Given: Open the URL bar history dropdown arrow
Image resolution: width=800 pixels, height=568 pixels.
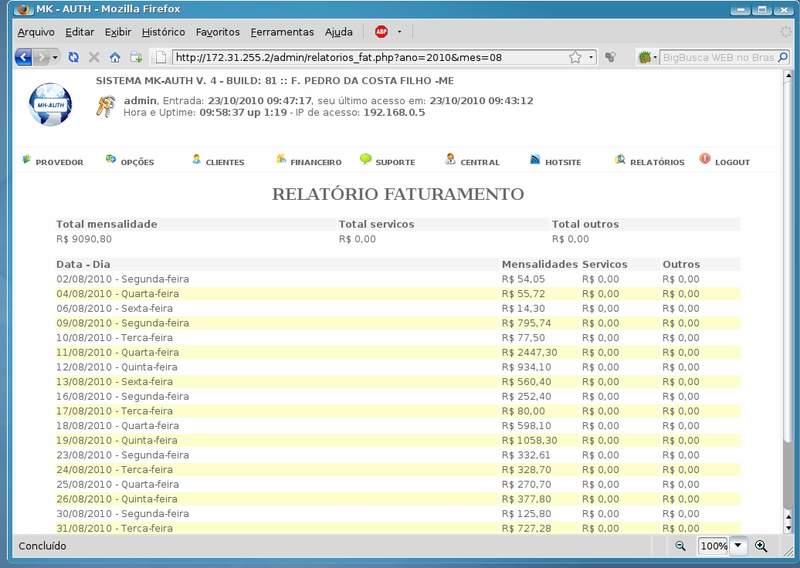Looking at the screenshot, I should click(591, 57).
